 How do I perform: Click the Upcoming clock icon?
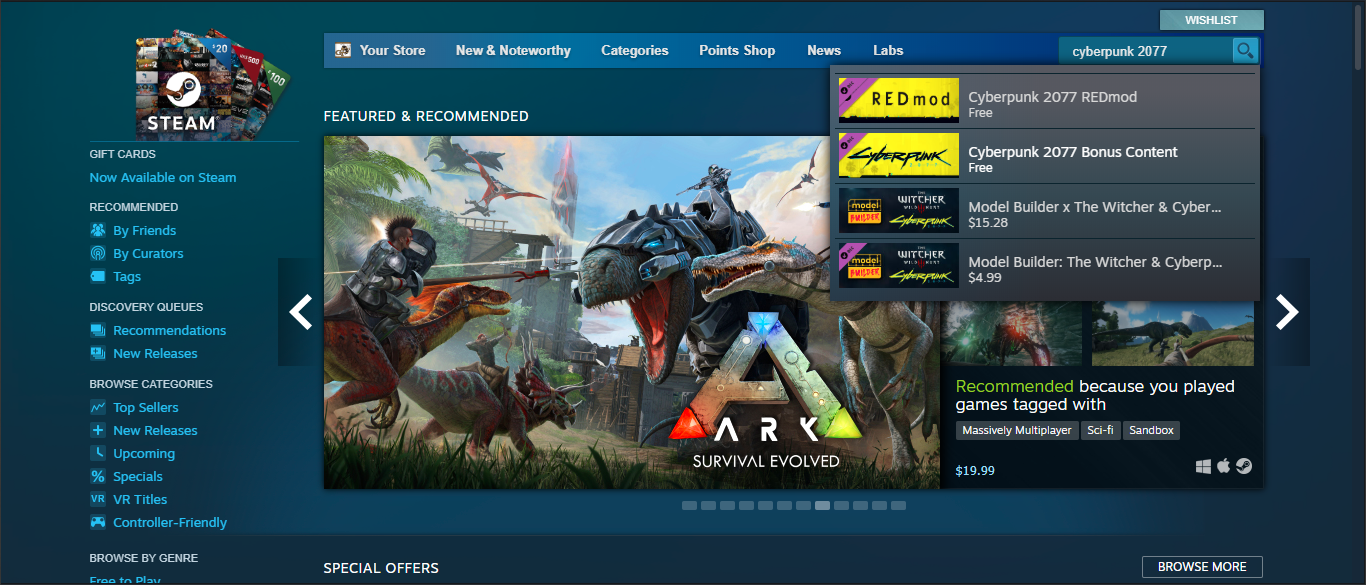[98, 453]
